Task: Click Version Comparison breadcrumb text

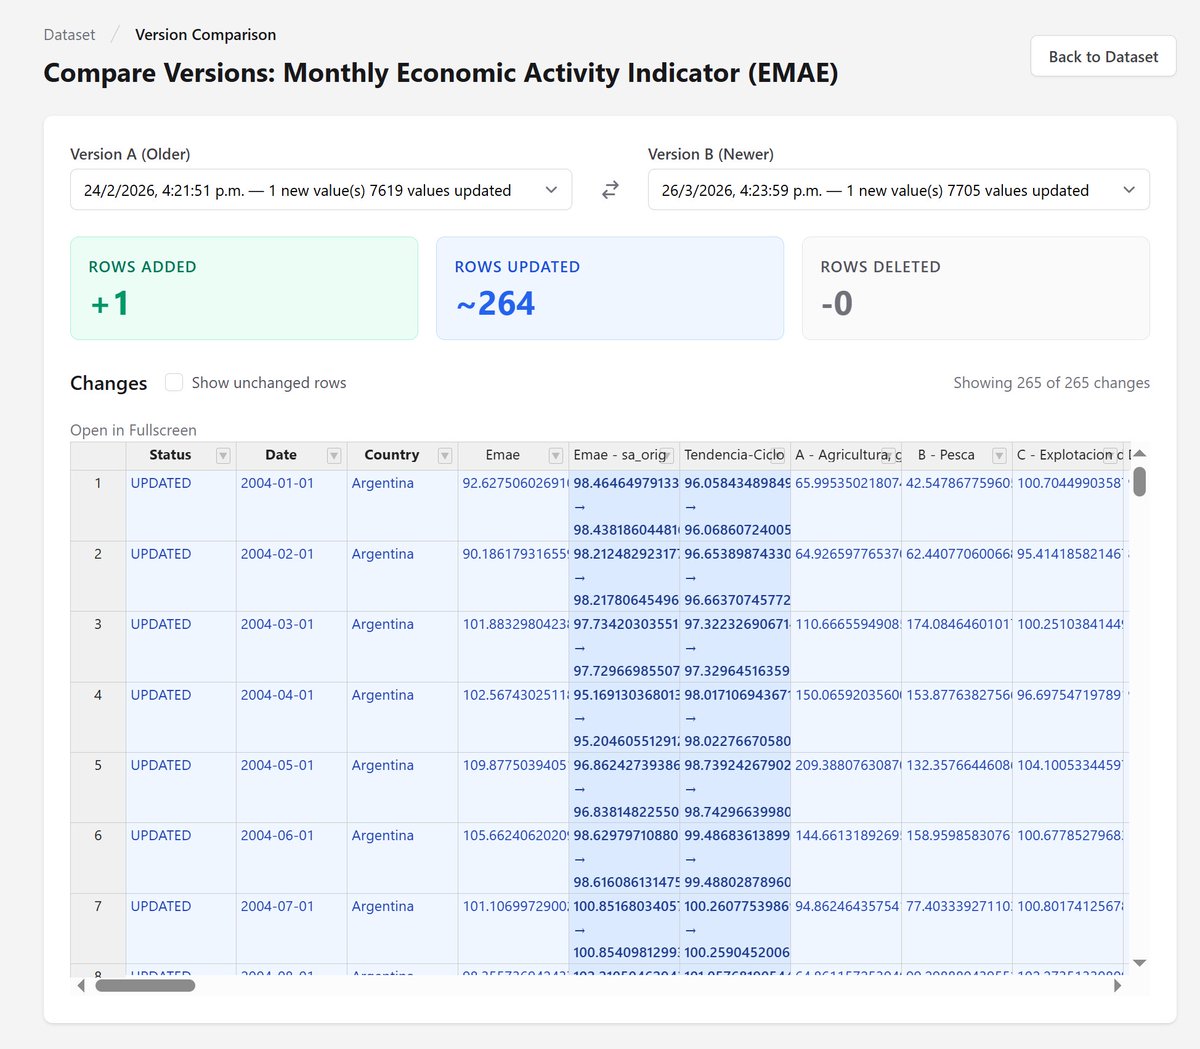Action: coord(206,35)
